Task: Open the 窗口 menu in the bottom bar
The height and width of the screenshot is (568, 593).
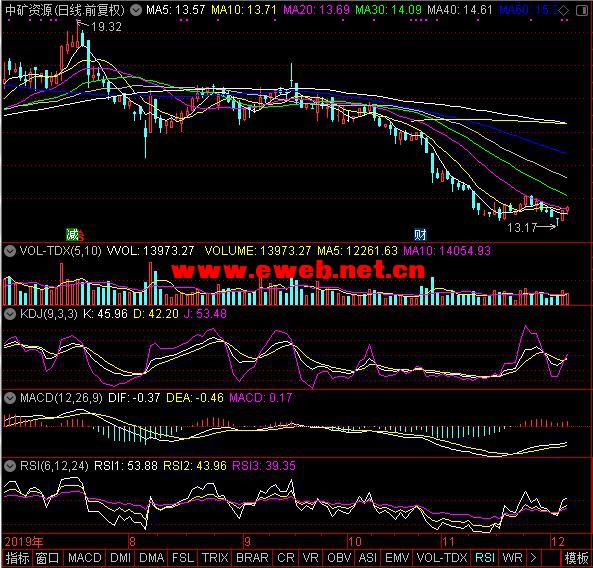Action: 48,558
